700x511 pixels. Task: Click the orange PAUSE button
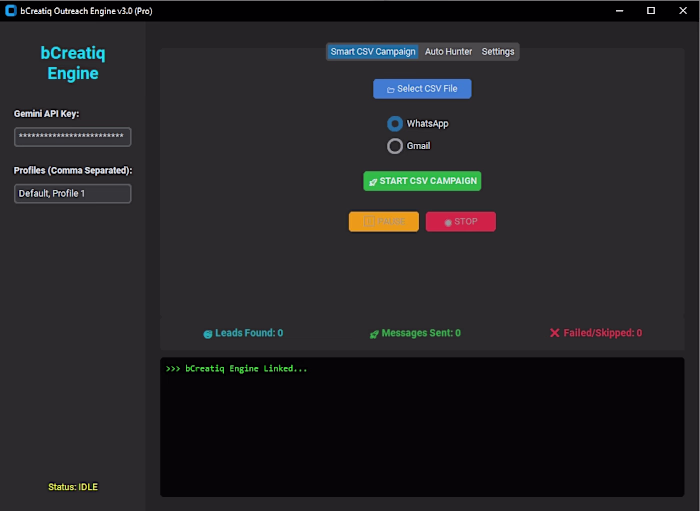384,221
